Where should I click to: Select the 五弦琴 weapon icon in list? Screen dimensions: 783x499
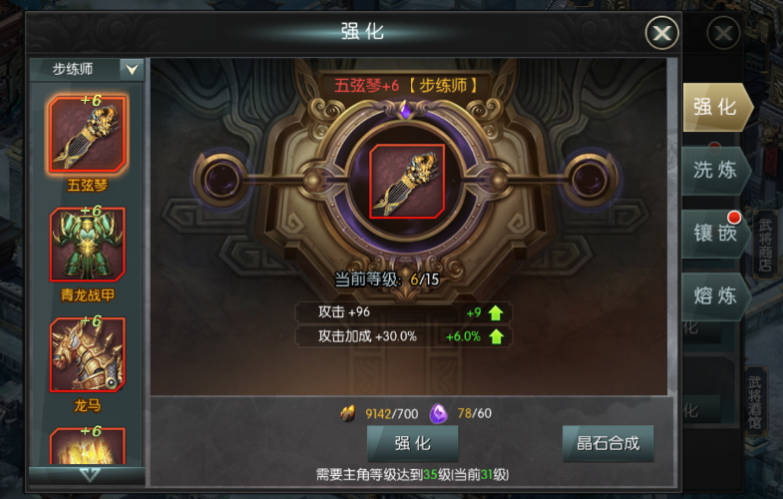[x=87, y=134]
